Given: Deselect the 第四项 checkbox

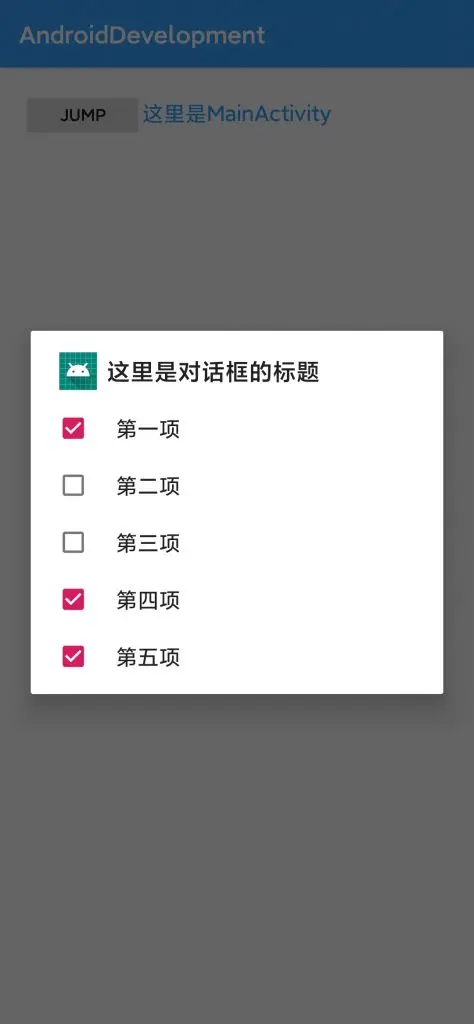Looking at the screenshot, I should (73, 600).
